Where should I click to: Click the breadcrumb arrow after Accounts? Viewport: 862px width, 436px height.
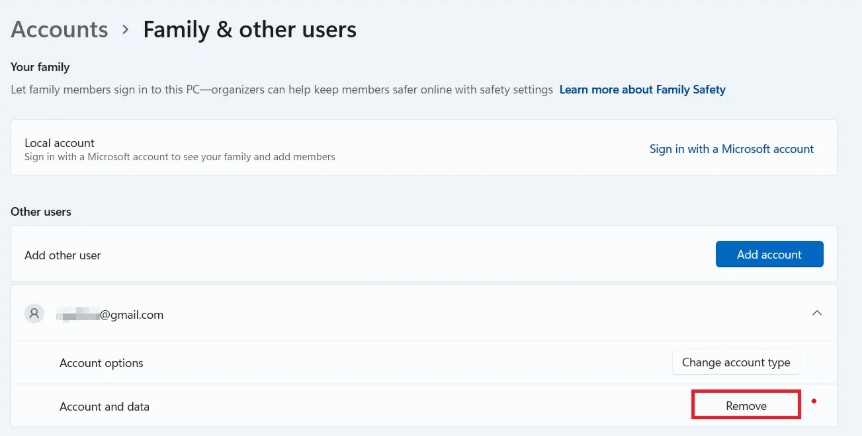pyautogui.click(x=126, y=30)
